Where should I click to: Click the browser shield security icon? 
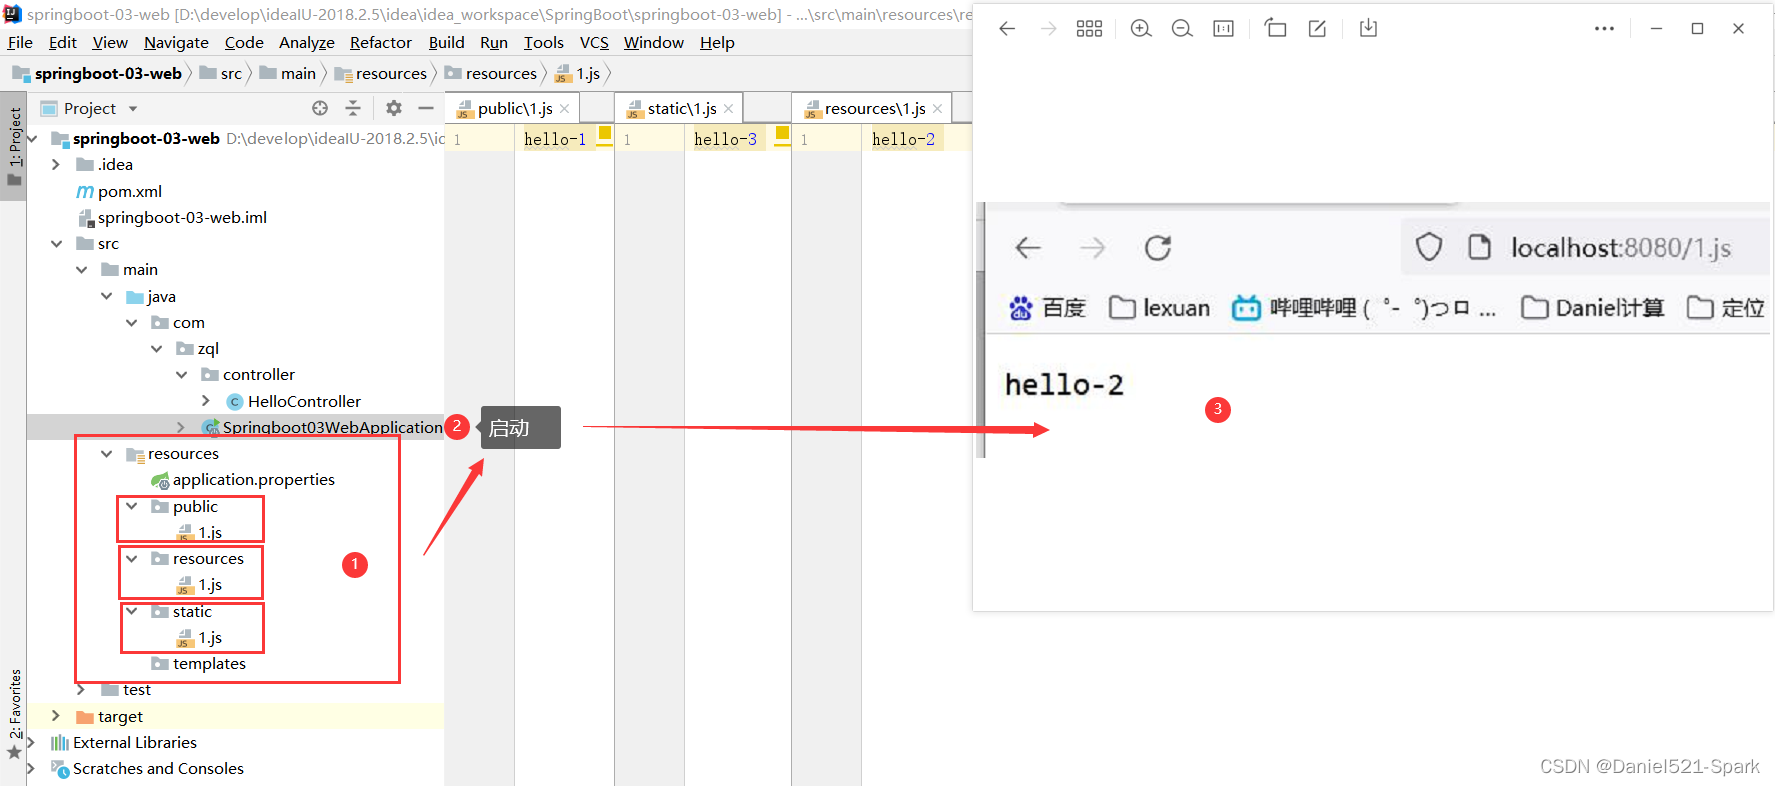(x=1429, y=247)
